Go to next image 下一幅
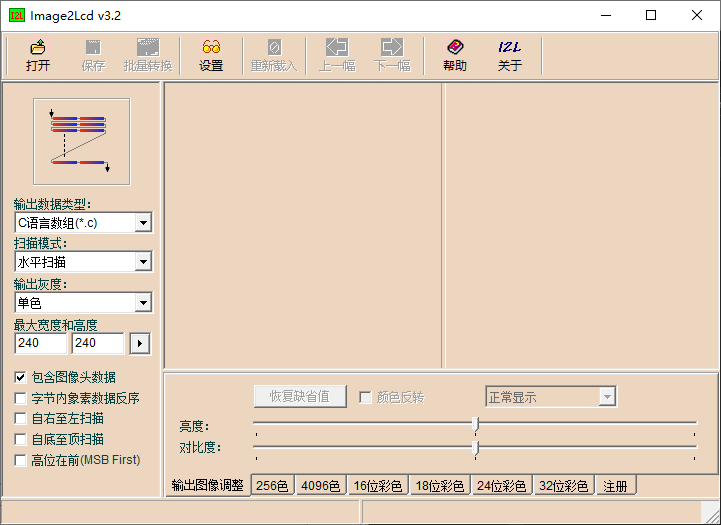This screenshot has width=721, height=525. coord(392,56)
